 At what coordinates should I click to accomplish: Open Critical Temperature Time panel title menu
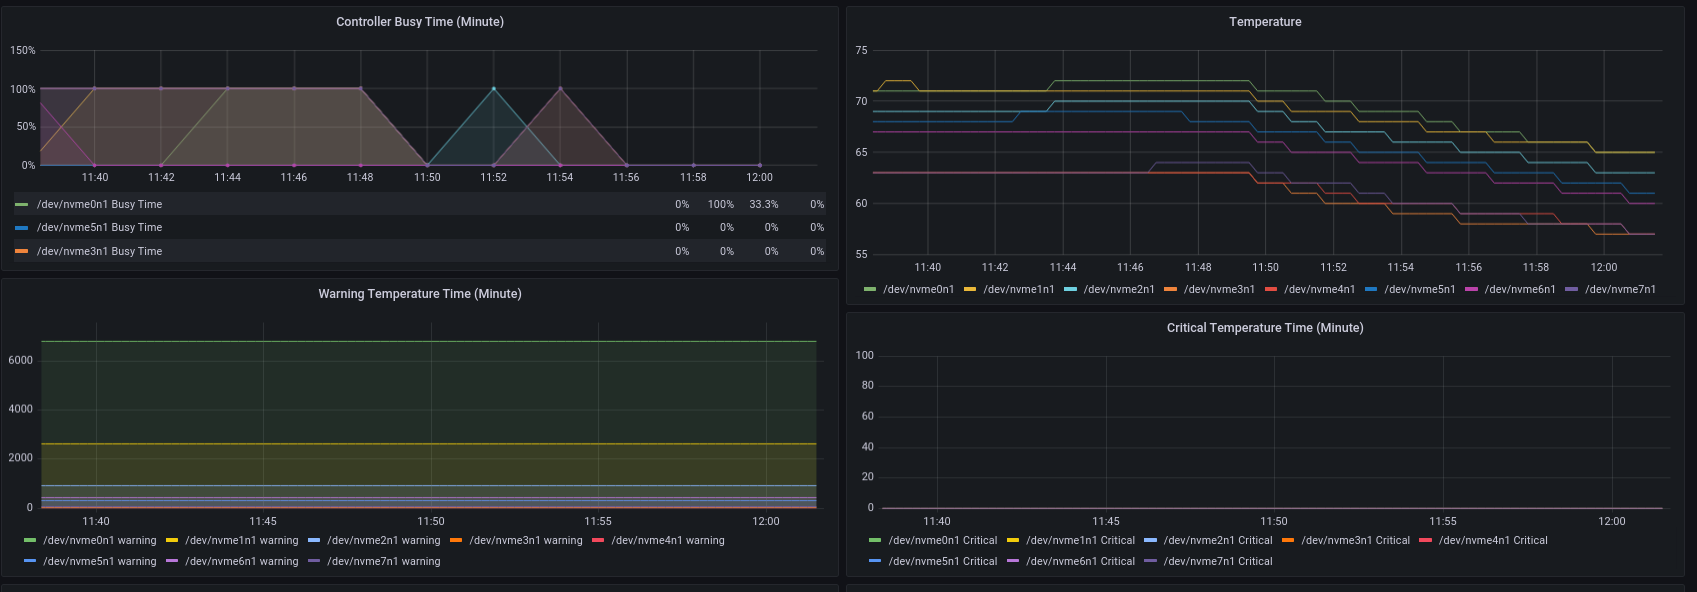click(x=1265, y=328)
